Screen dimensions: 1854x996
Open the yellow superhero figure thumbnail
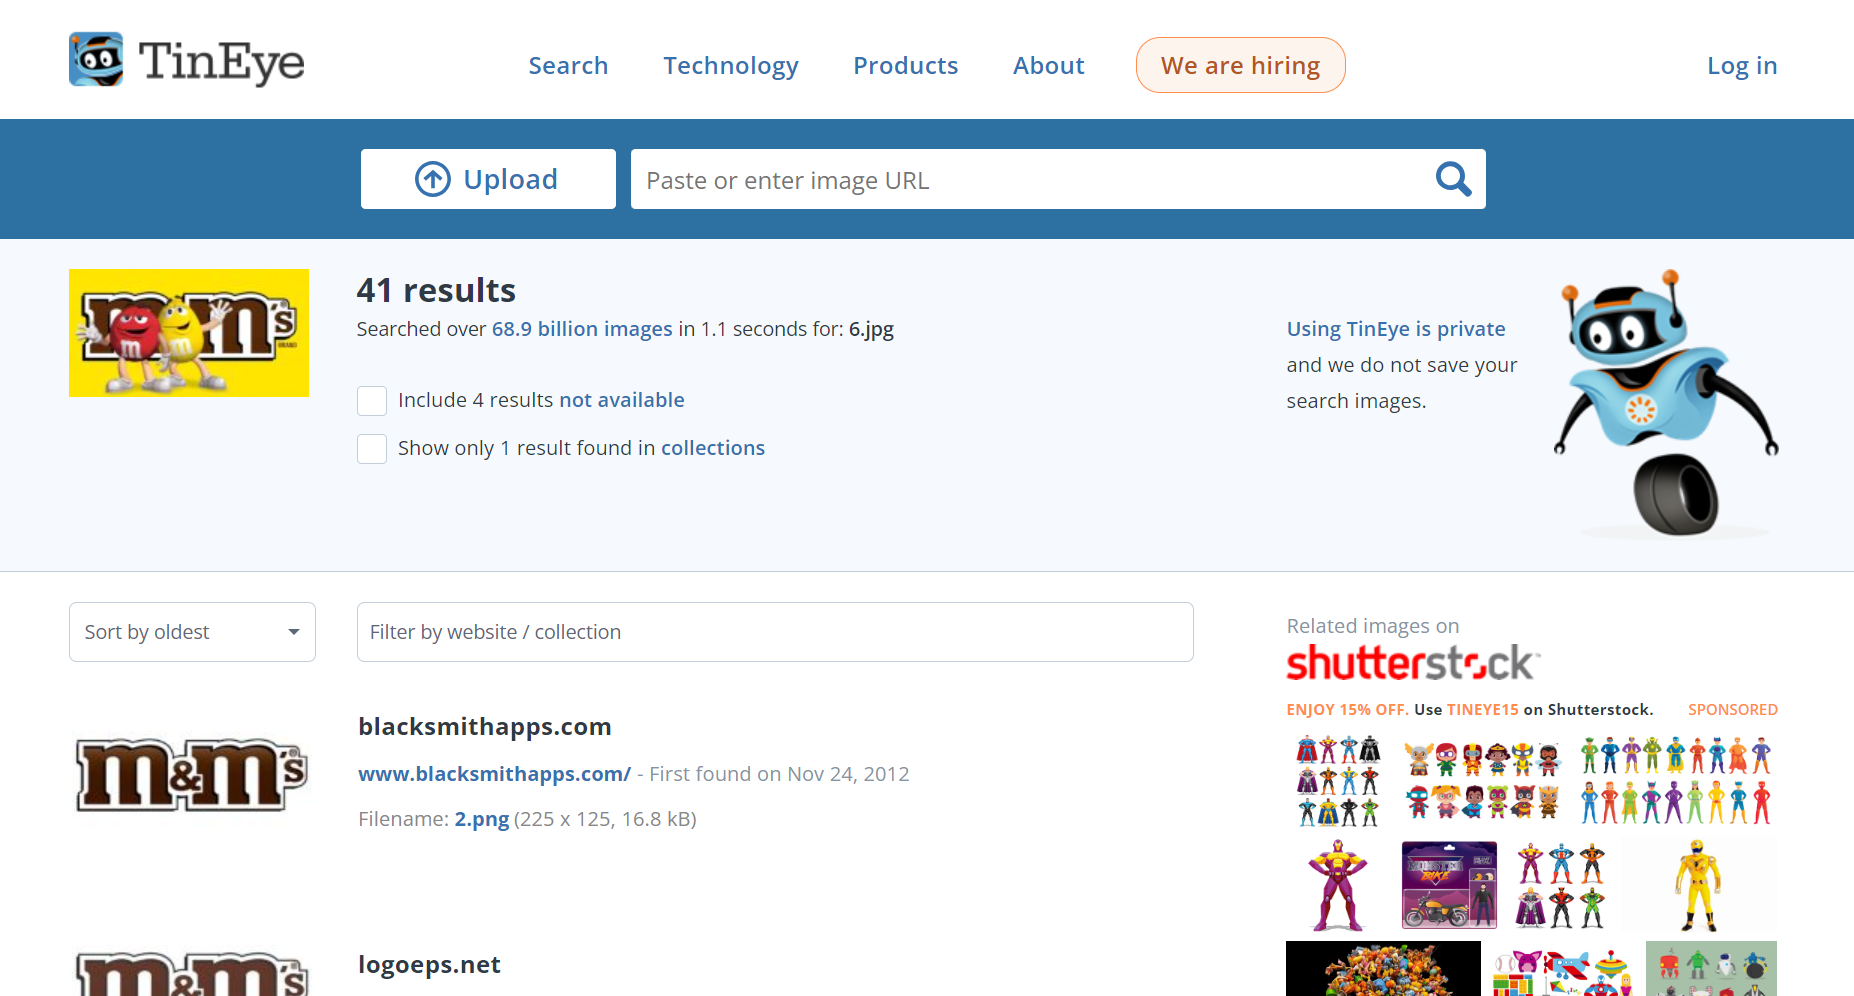click(x=1698, y=886)
